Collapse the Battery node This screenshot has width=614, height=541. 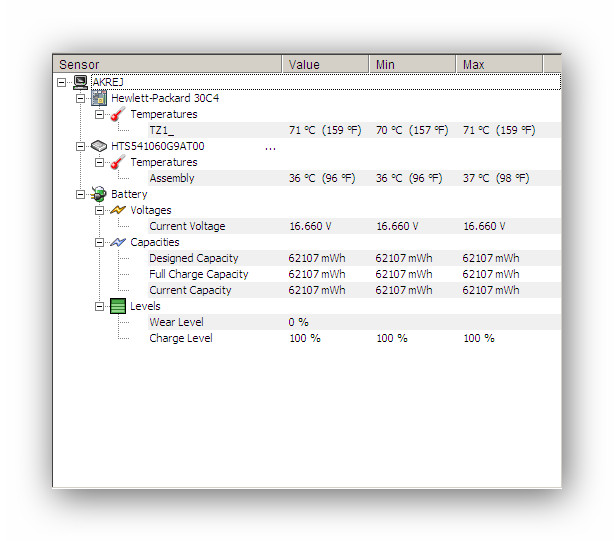pos(80,194)
